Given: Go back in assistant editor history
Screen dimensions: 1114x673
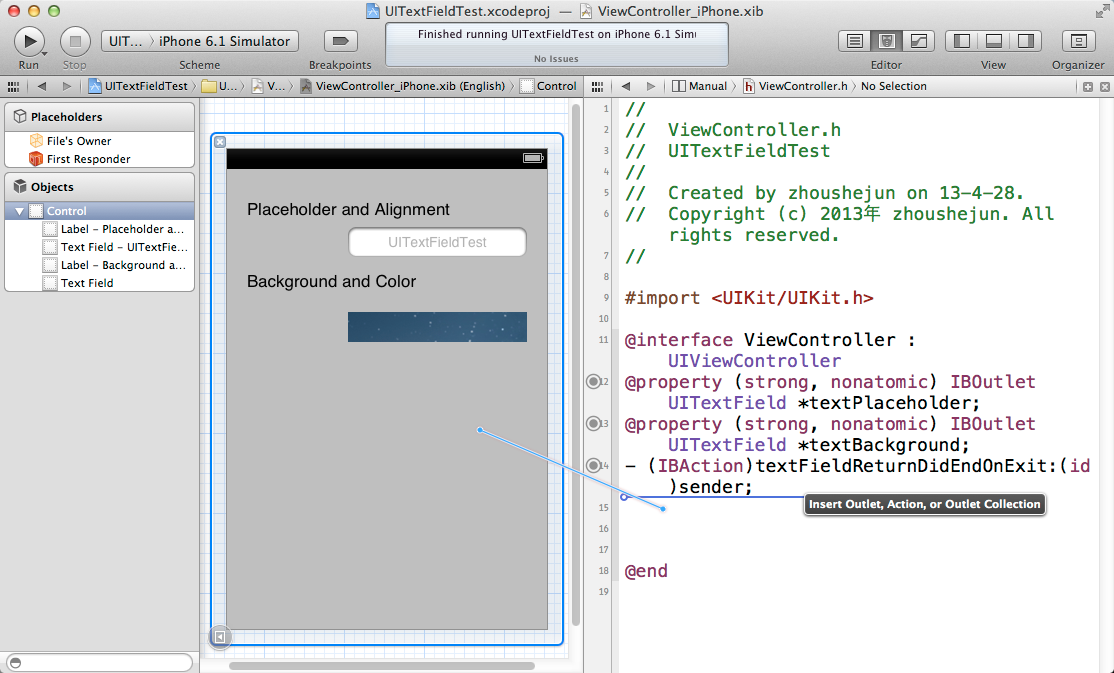Looking at the screenshot, I should (x=626, y=87).
